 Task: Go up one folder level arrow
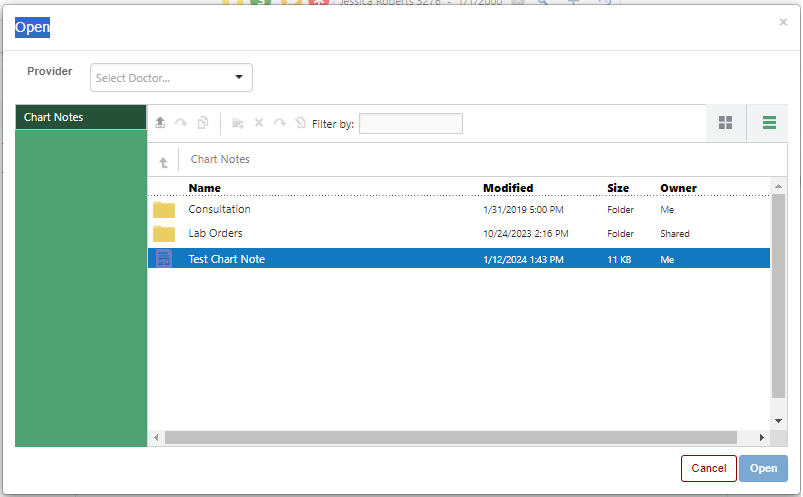coord(163,162)
